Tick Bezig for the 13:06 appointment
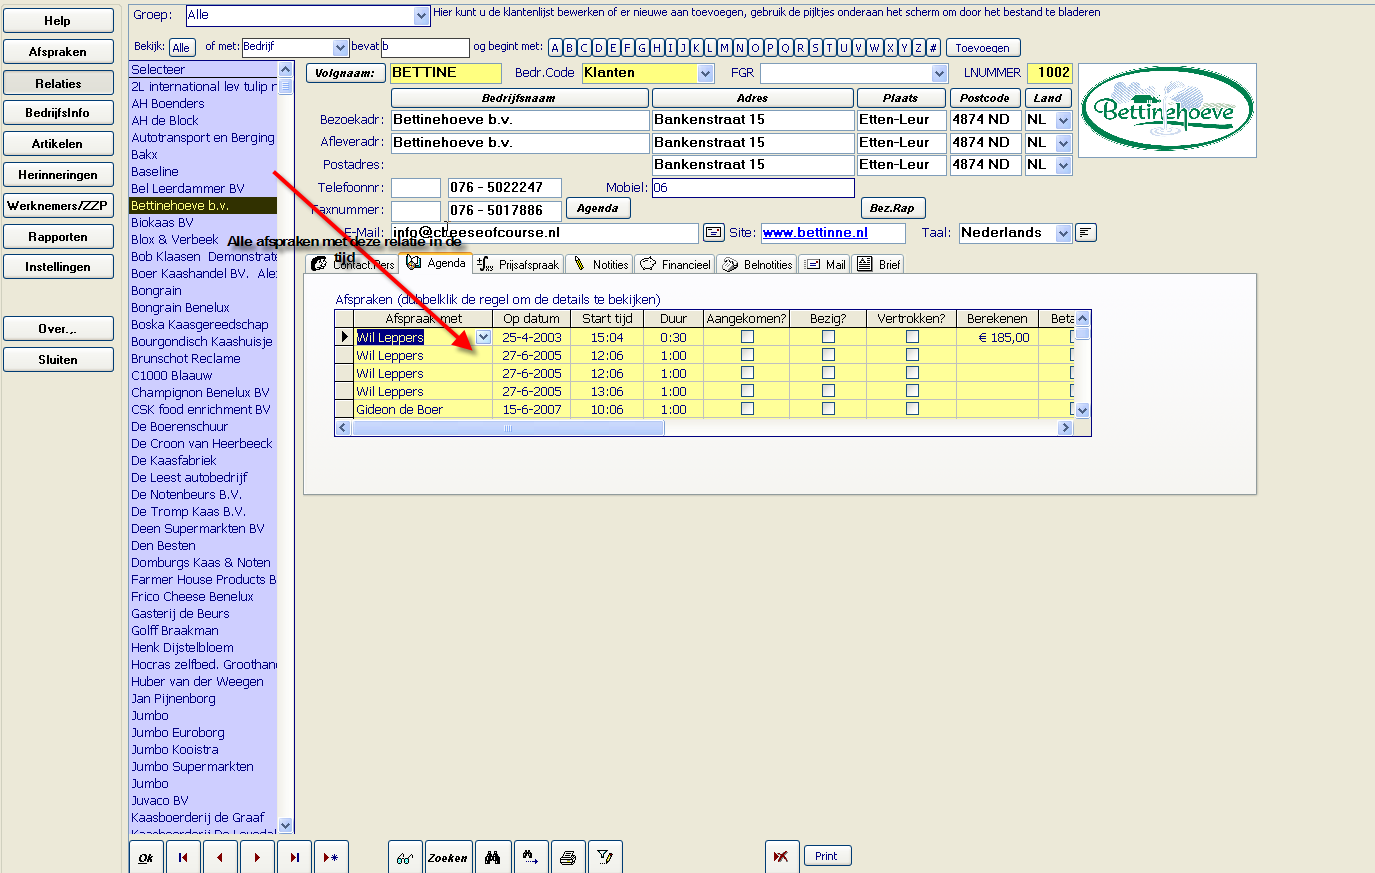The image size is (1375, 873). [828, 391]
